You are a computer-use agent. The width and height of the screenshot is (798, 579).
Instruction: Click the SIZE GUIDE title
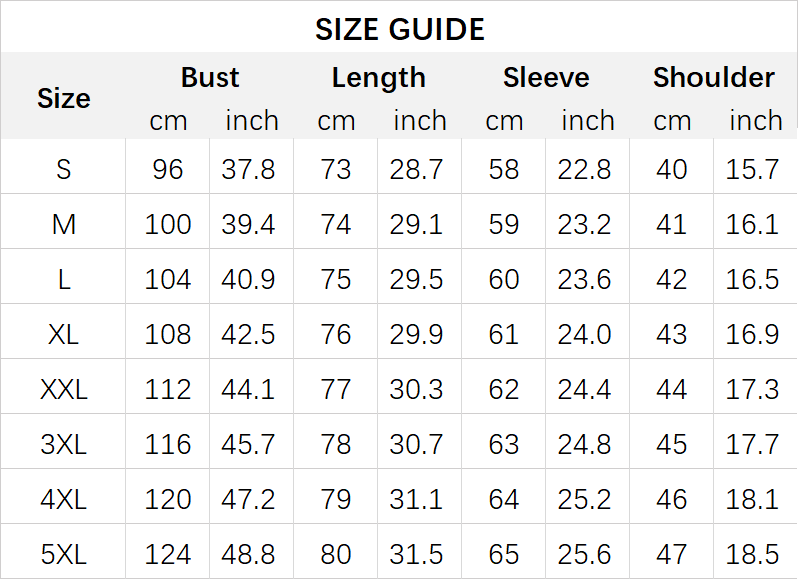click(399, 29)
